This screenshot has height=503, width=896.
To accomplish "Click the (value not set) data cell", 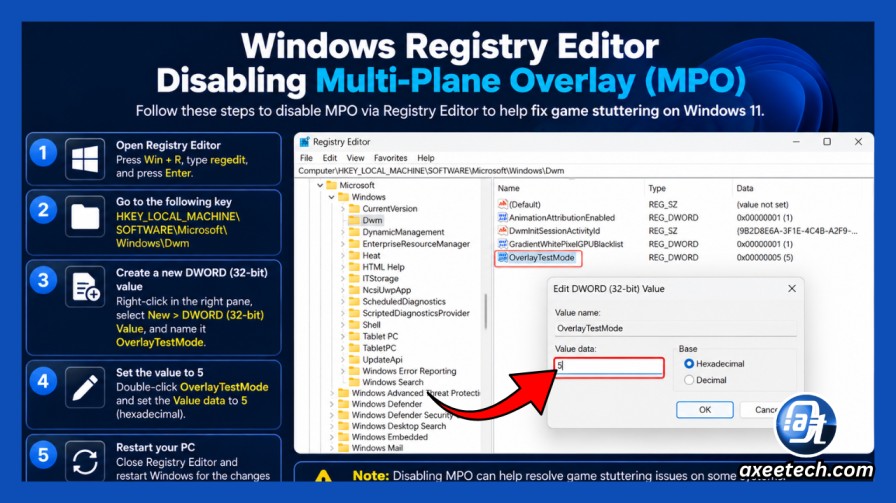I will click(762, 204).
